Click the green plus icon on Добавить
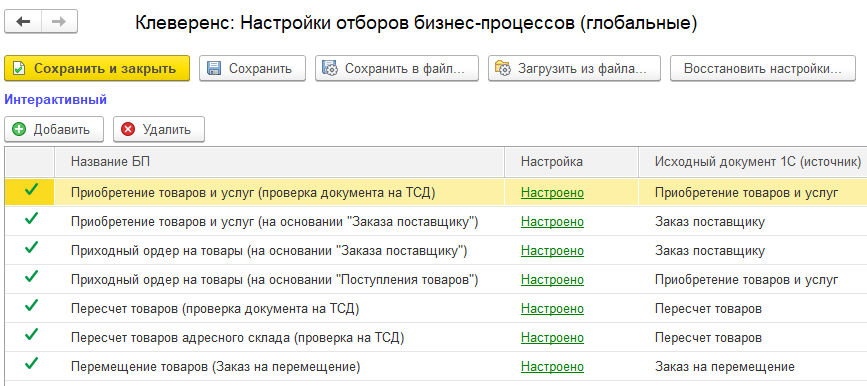The width and height of the screenshot is (867, 386). [x=19, y=129]
